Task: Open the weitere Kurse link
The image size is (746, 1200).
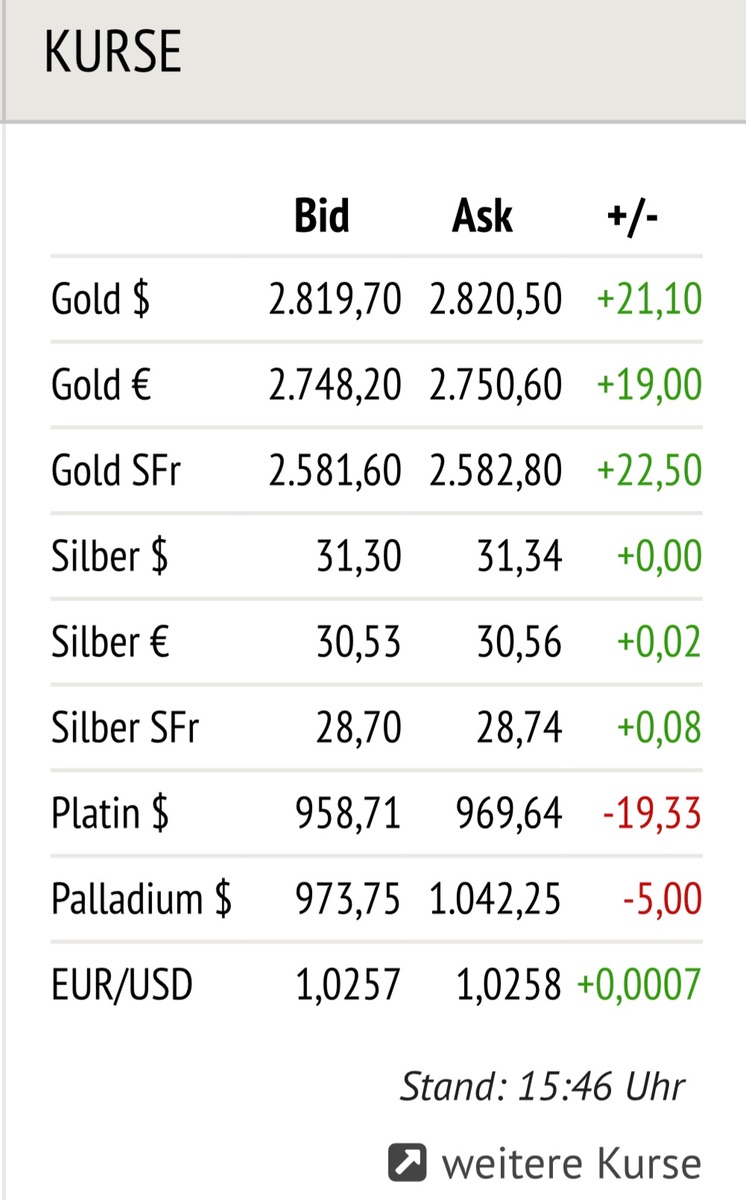Action: coord(570,1163)
